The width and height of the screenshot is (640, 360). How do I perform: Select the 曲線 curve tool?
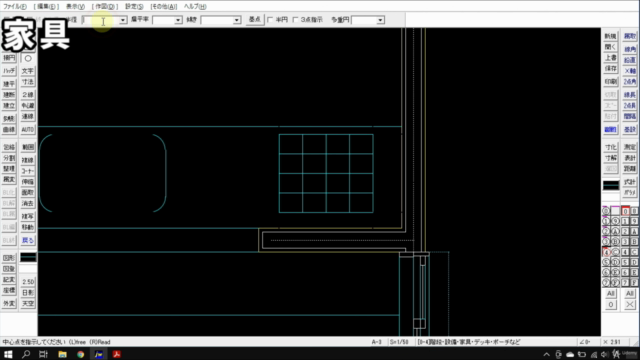click(x=9, y=130)
